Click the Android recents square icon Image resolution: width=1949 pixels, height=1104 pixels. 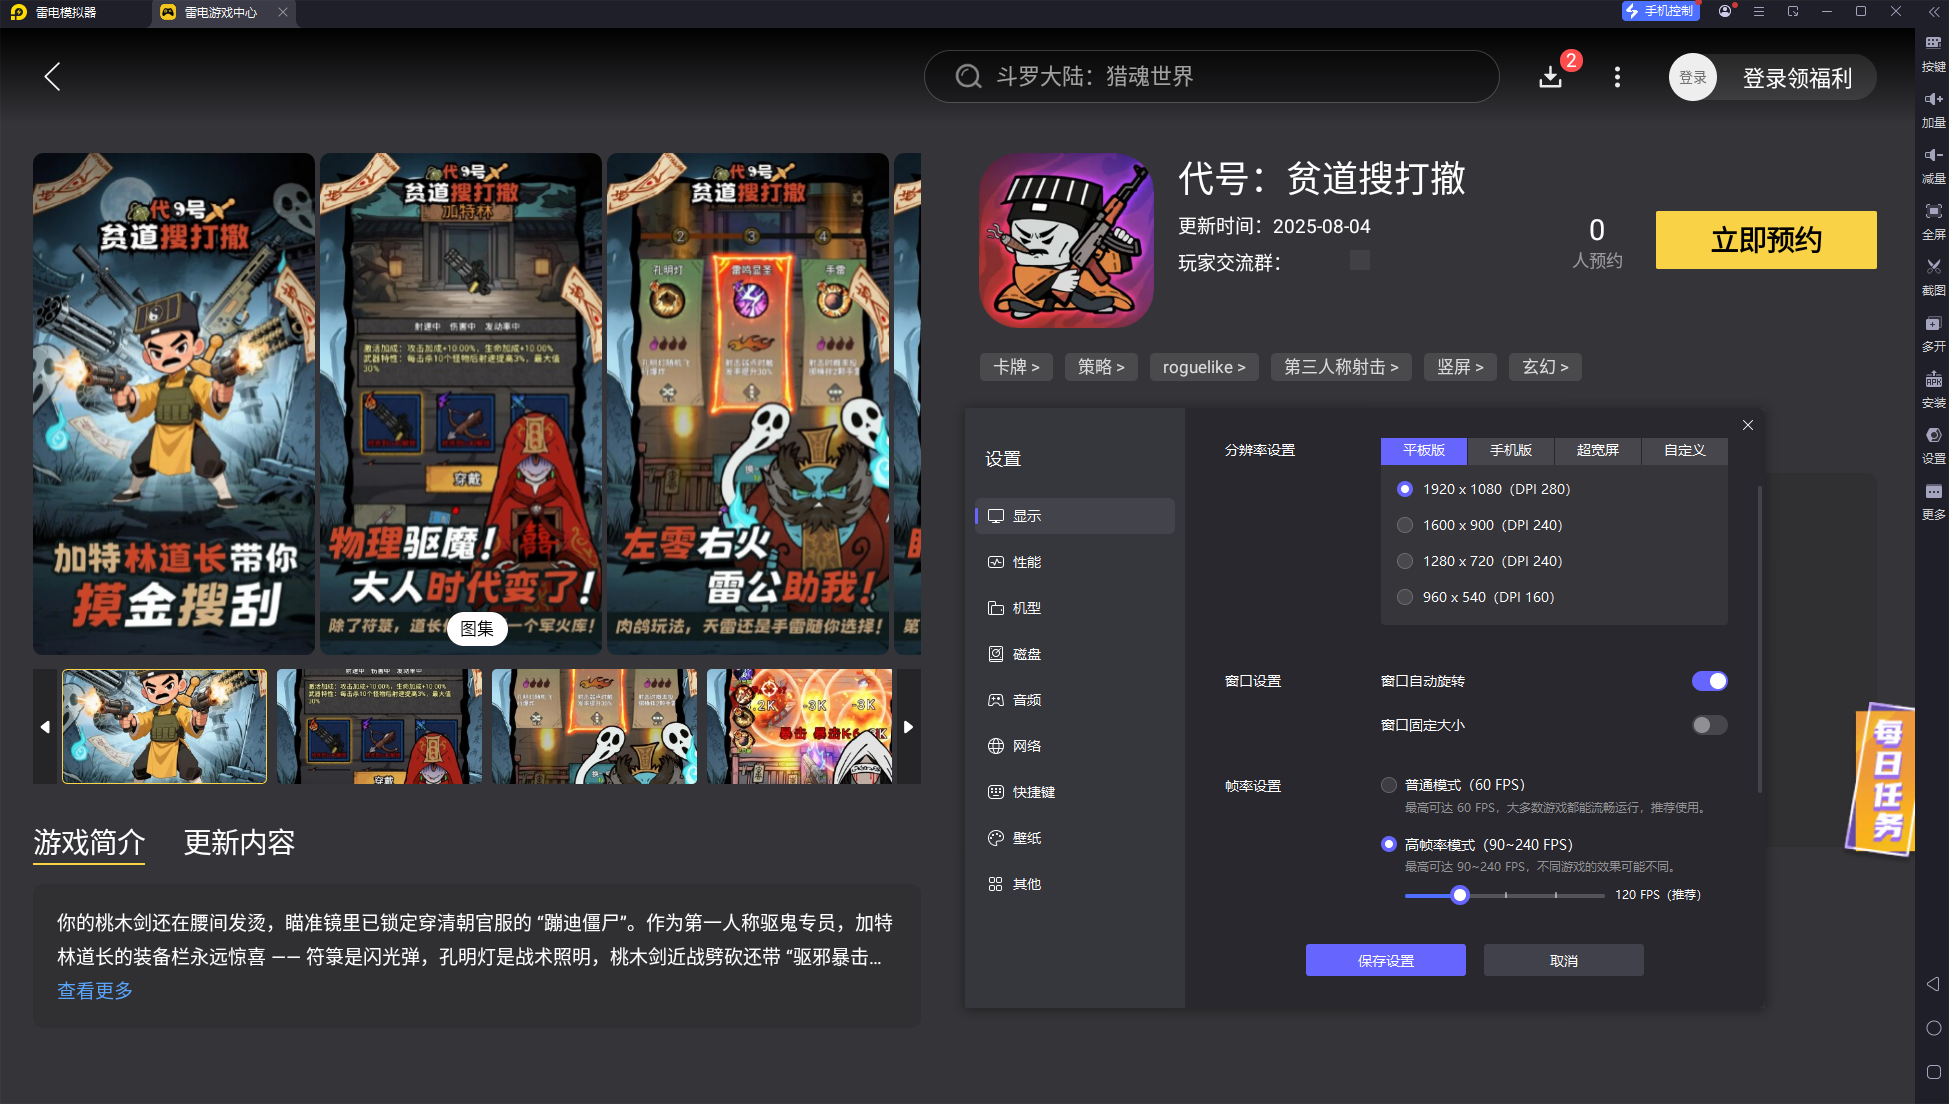[x=1933, y=1072]
